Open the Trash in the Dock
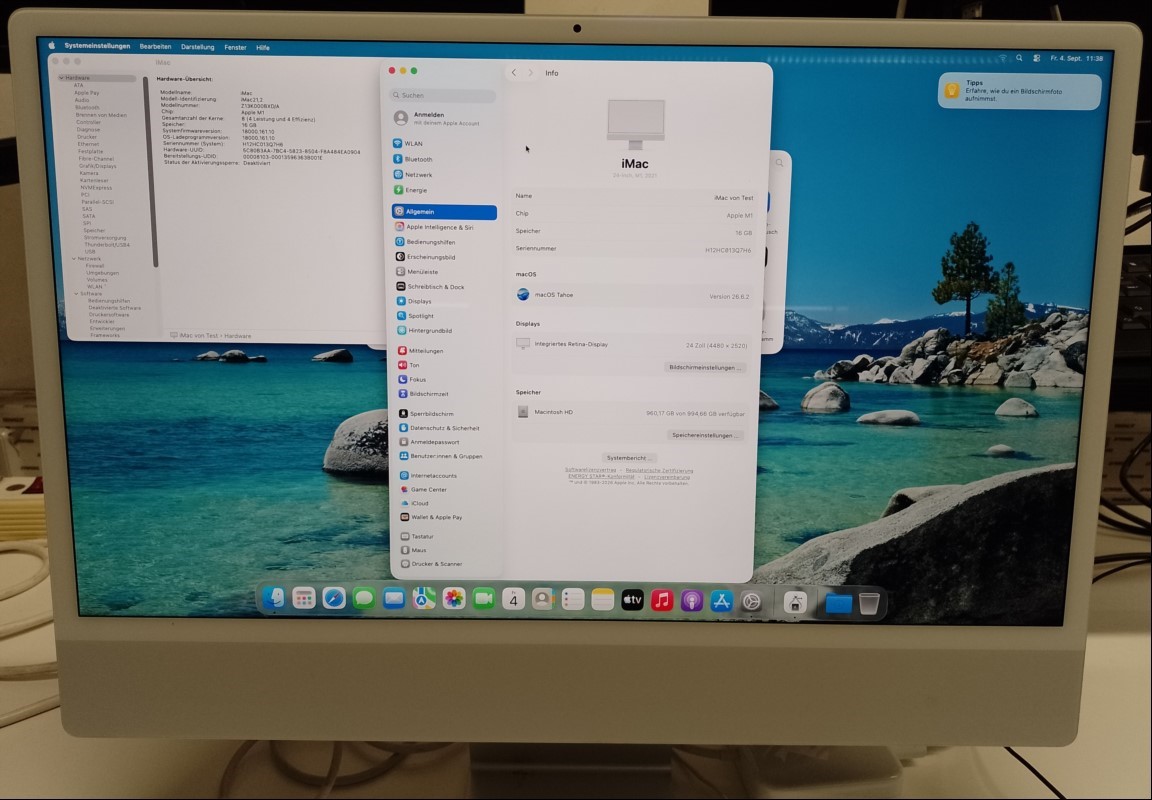This screenshot has width=1152, height=800. click(x=869, y=603)
